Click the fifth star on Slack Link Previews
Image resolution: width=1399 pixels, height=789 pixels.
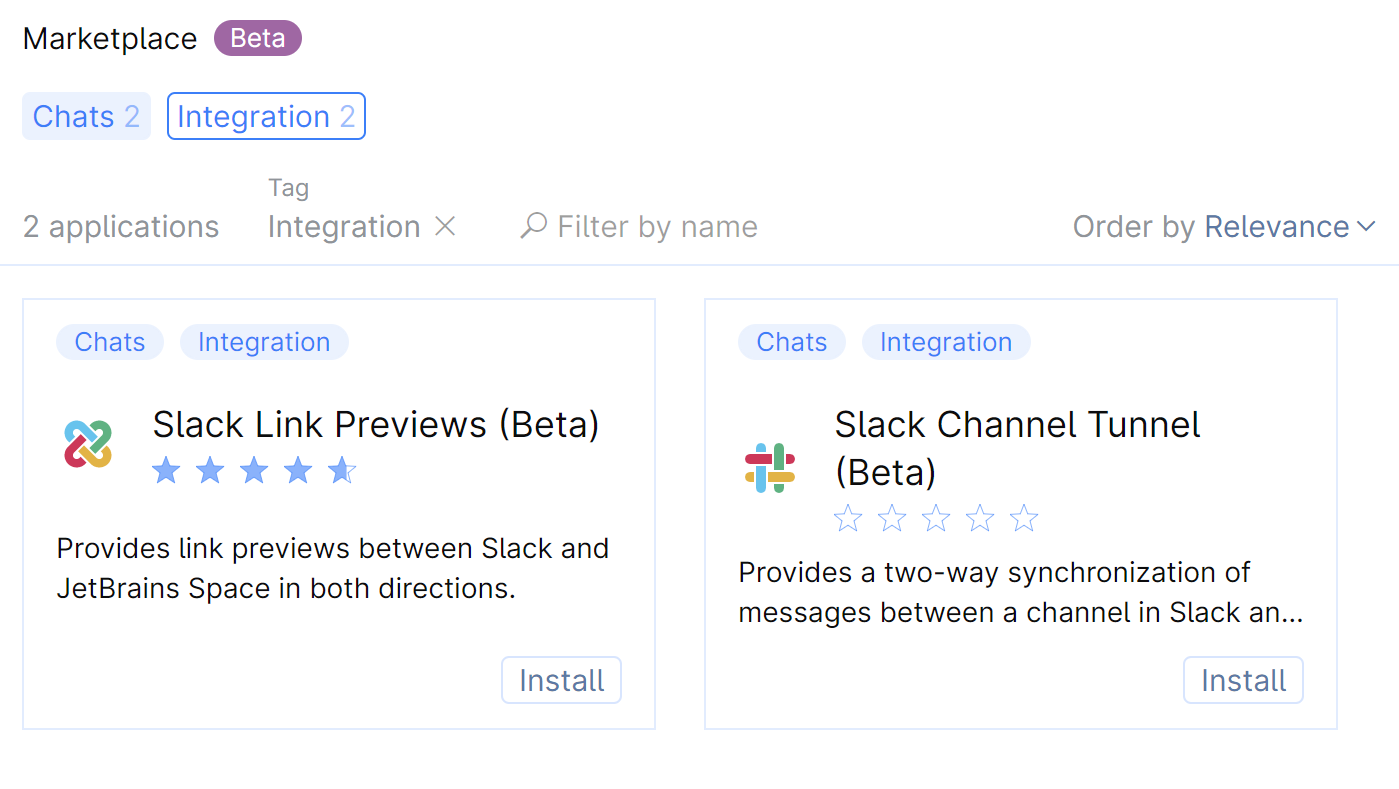point(341,469)
